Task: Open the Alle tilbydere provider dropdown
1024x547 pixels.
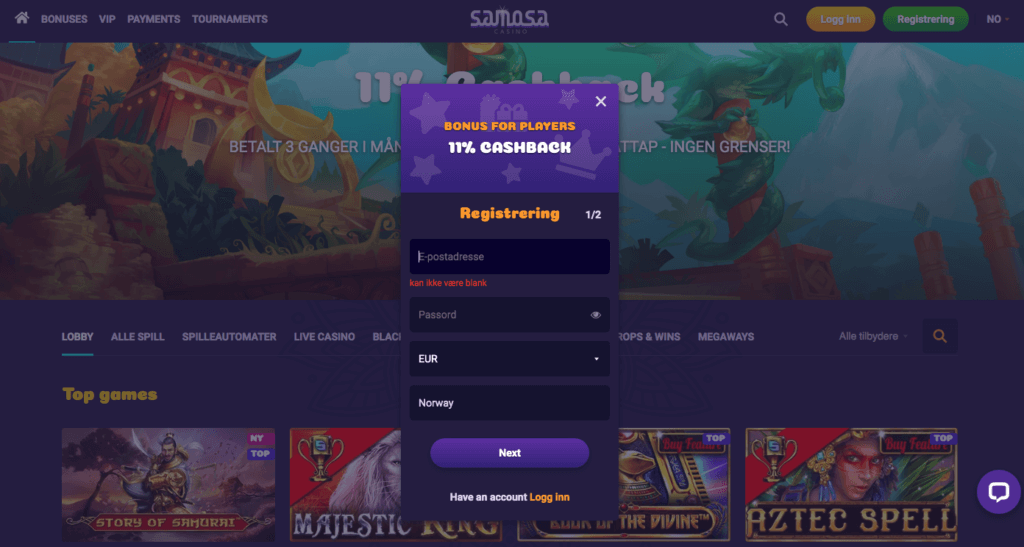Action: point(873,336)
